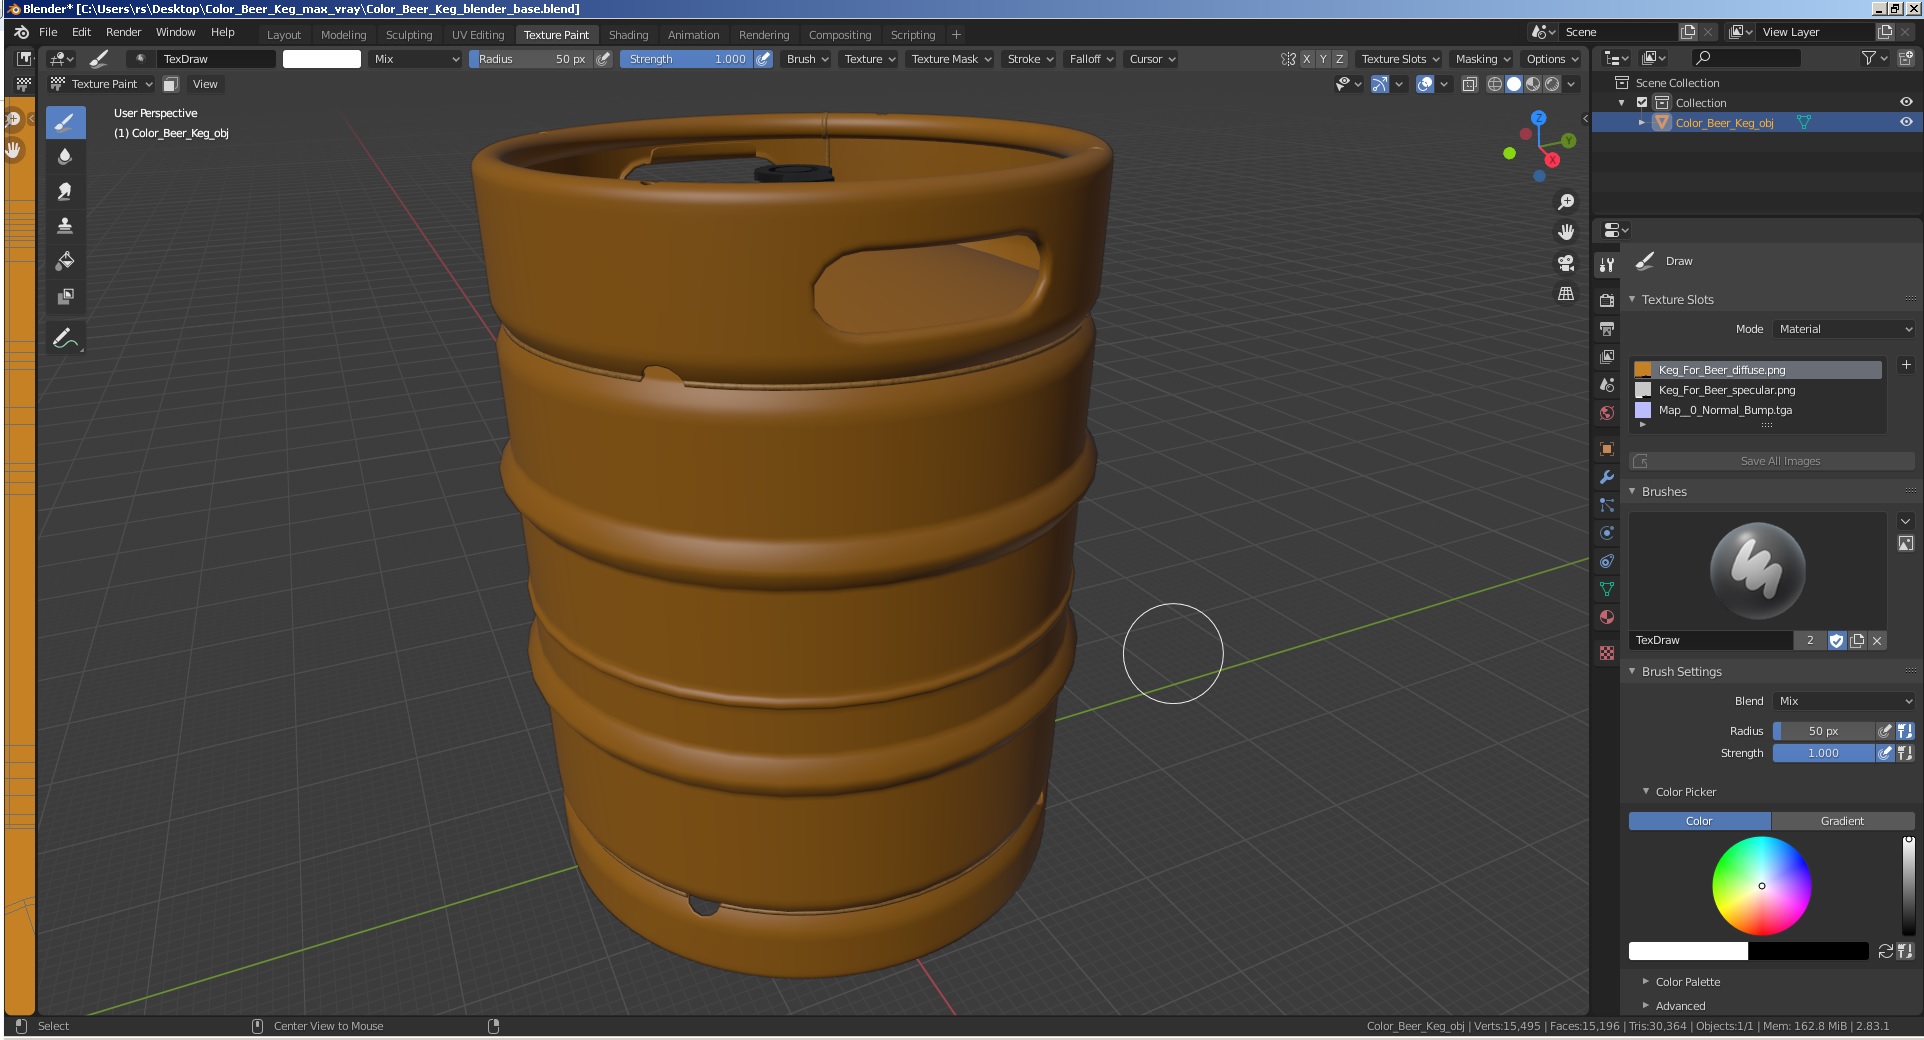The image size is (1924, 1040).
Task: Click Save All Images button
Action: coord(1772,461)
